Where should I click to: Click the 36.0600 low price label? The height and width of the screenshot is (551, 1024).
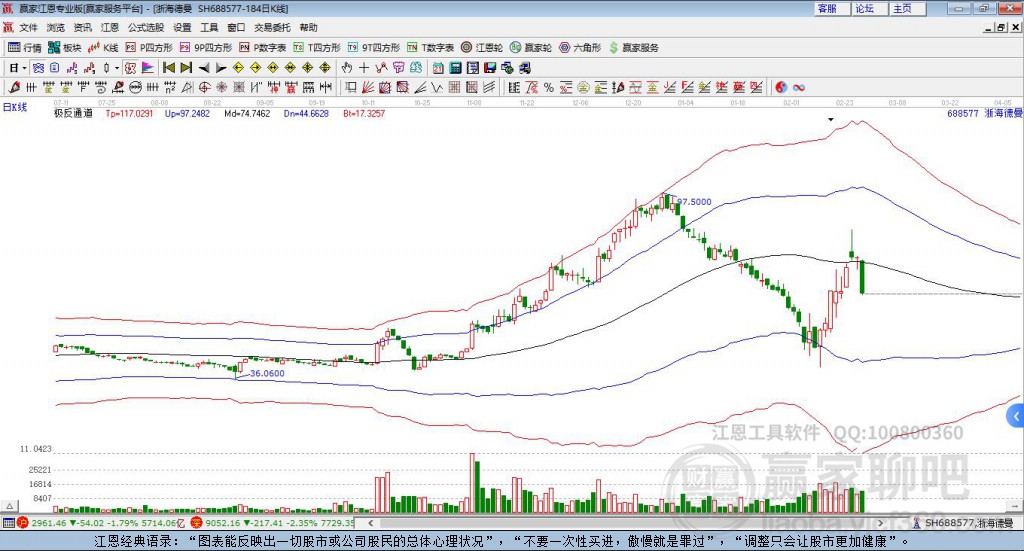coord(267,373)
